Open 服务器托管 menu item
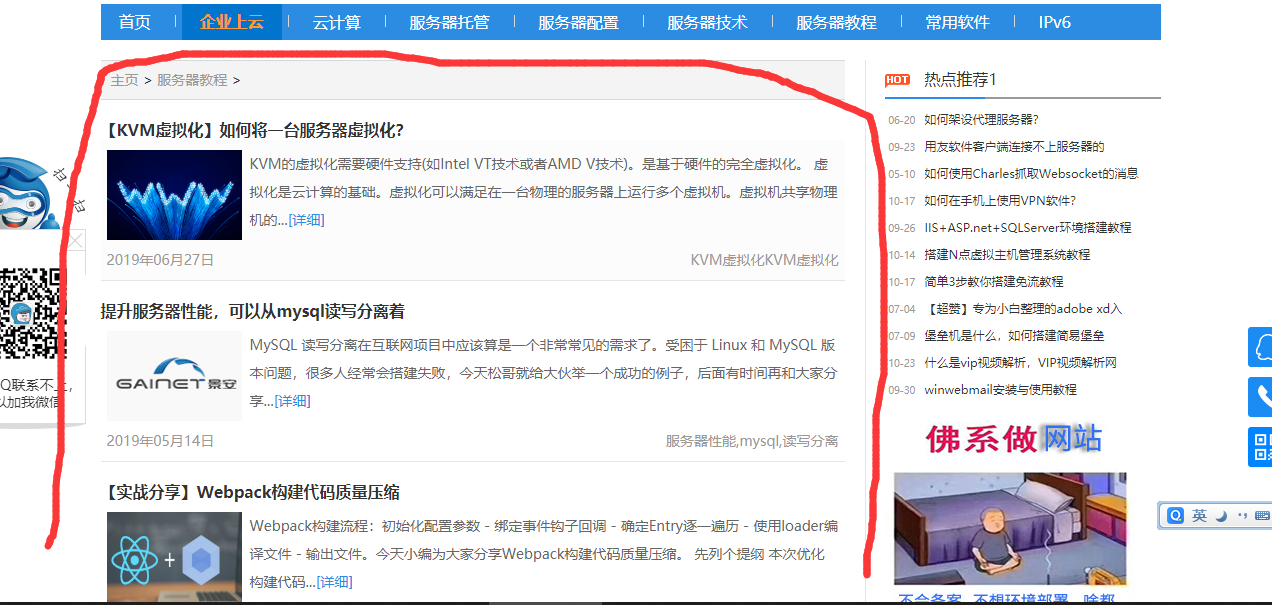 450,22
